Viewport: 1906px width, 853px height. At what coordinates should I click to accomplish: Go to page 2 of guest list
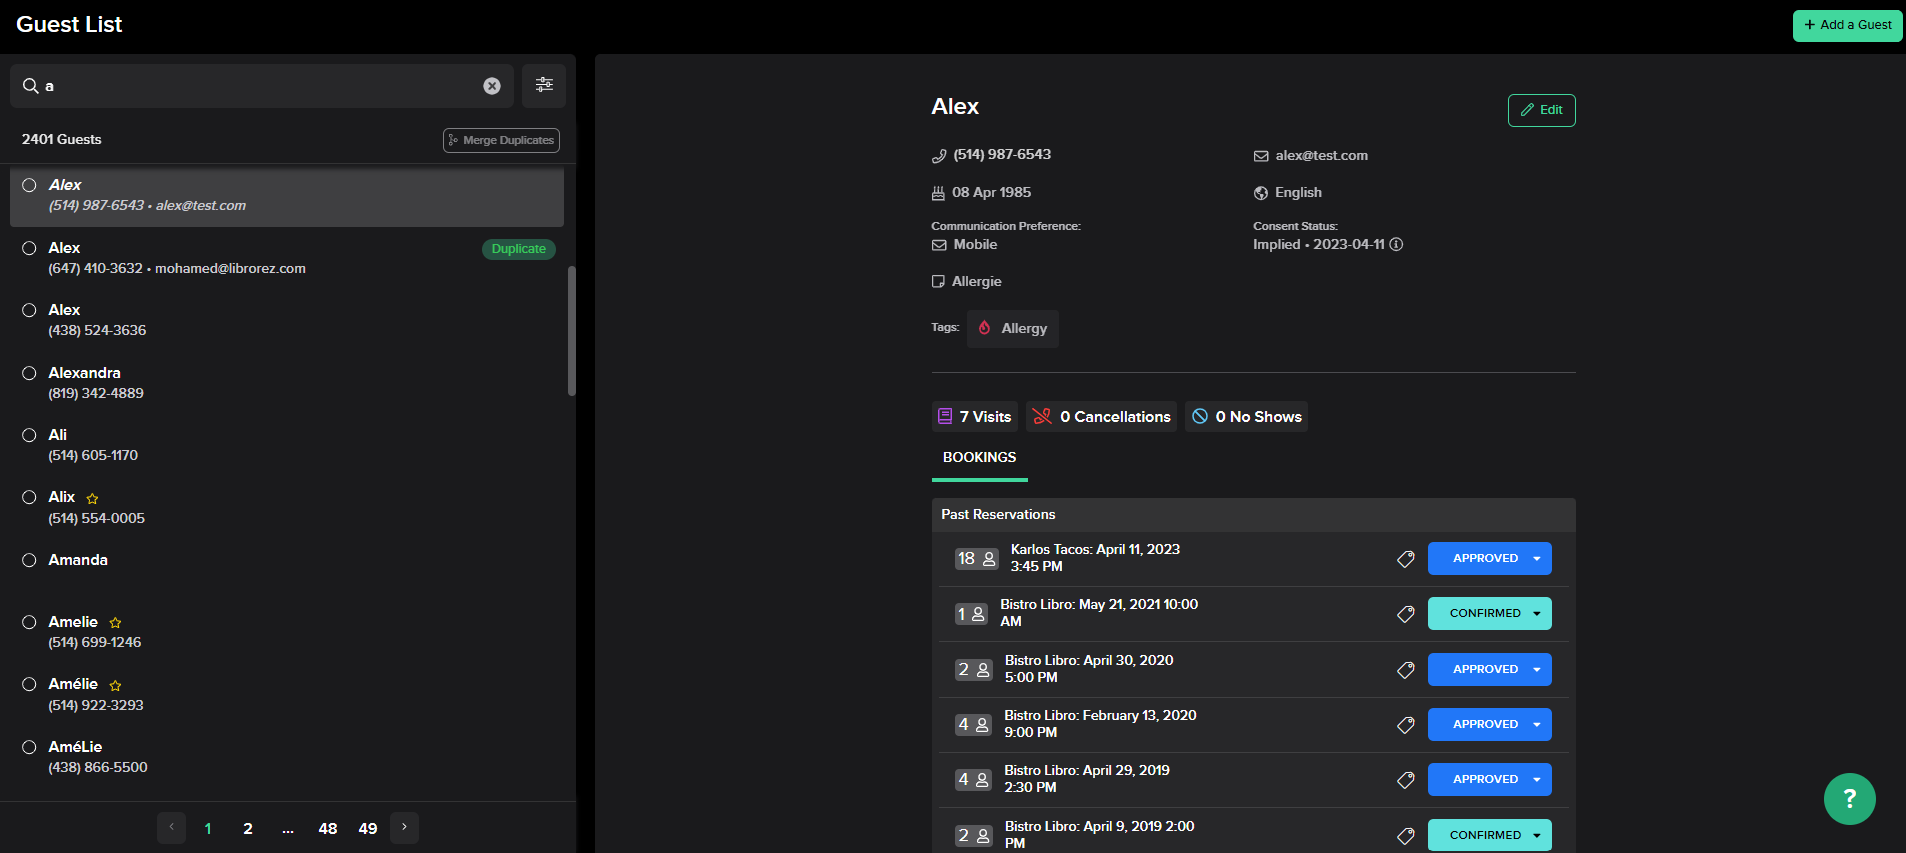(x=248, y=828)
